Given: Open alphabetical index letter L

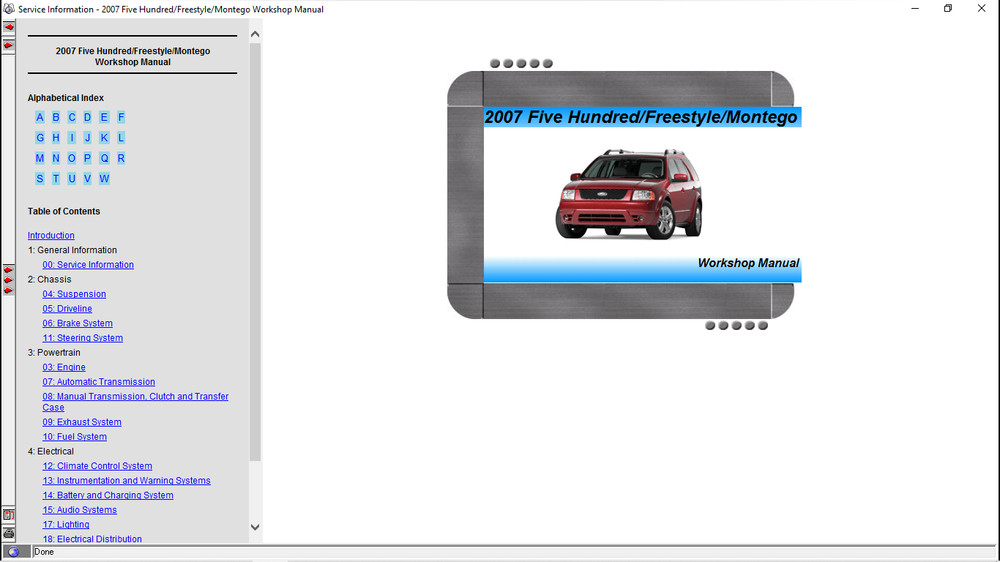Looking at the screenshot, I should pos(121,138).
